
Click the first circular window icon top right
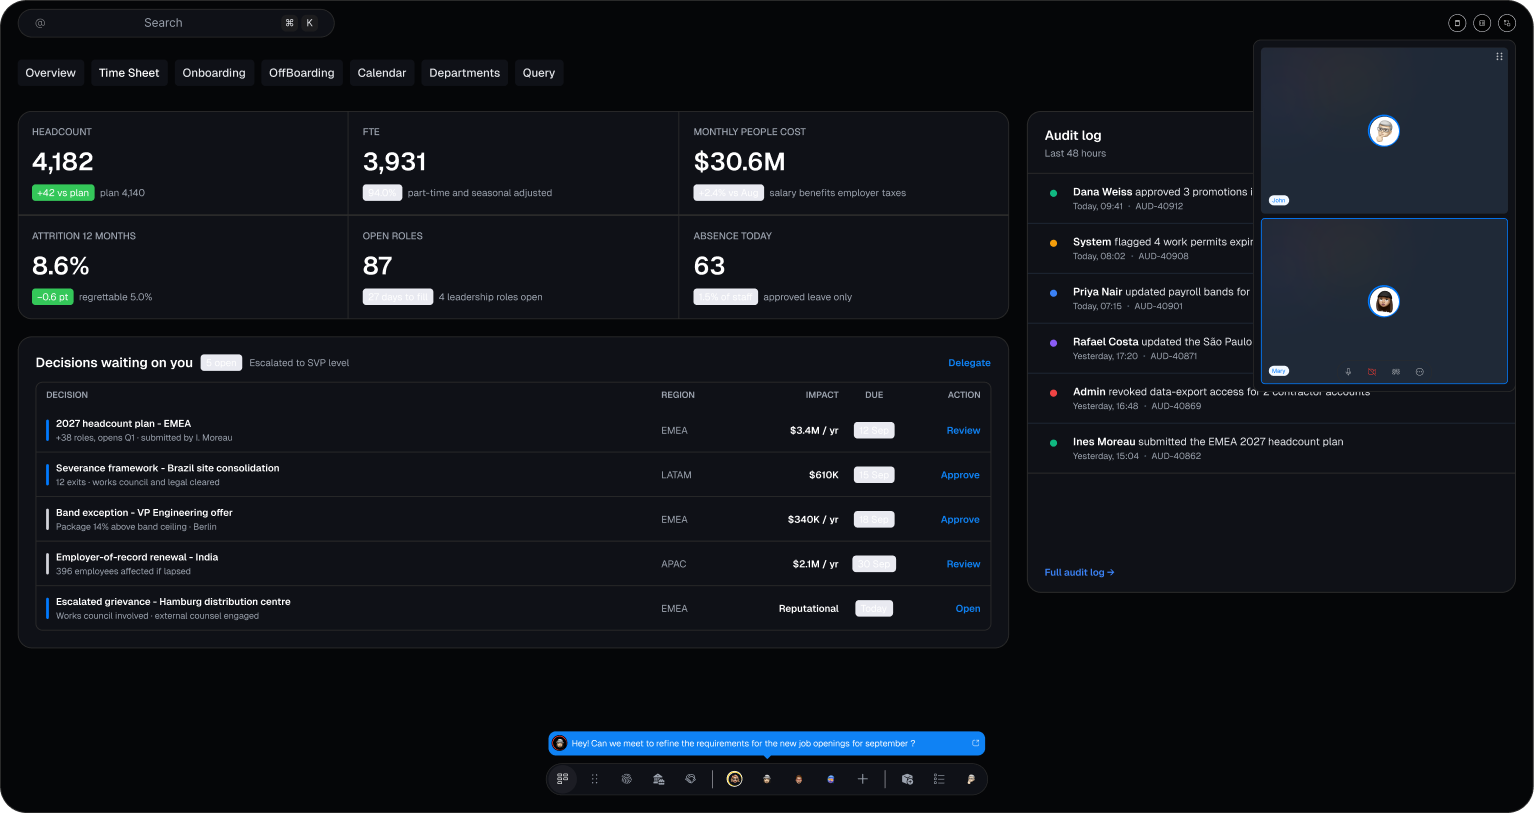1457,23
